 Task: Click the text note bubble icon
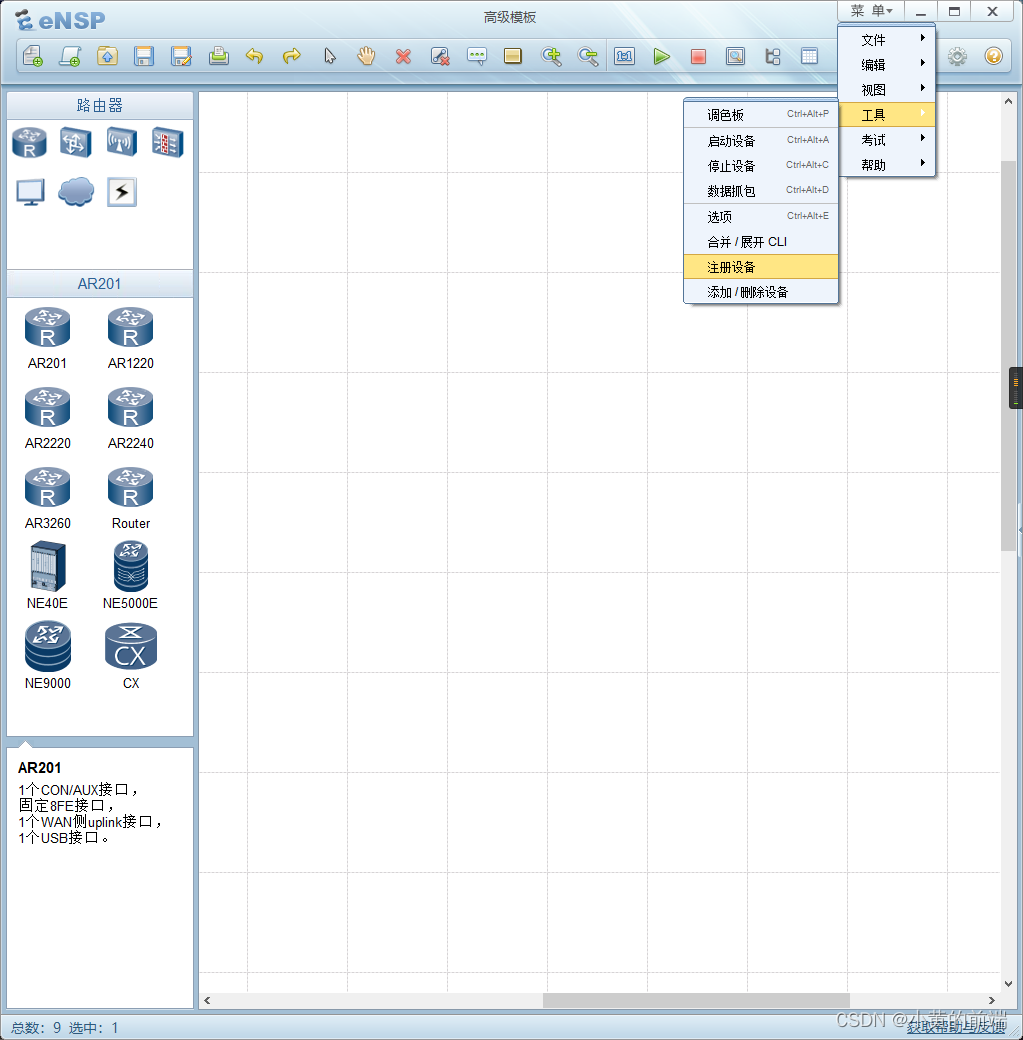tap(476, 56)
